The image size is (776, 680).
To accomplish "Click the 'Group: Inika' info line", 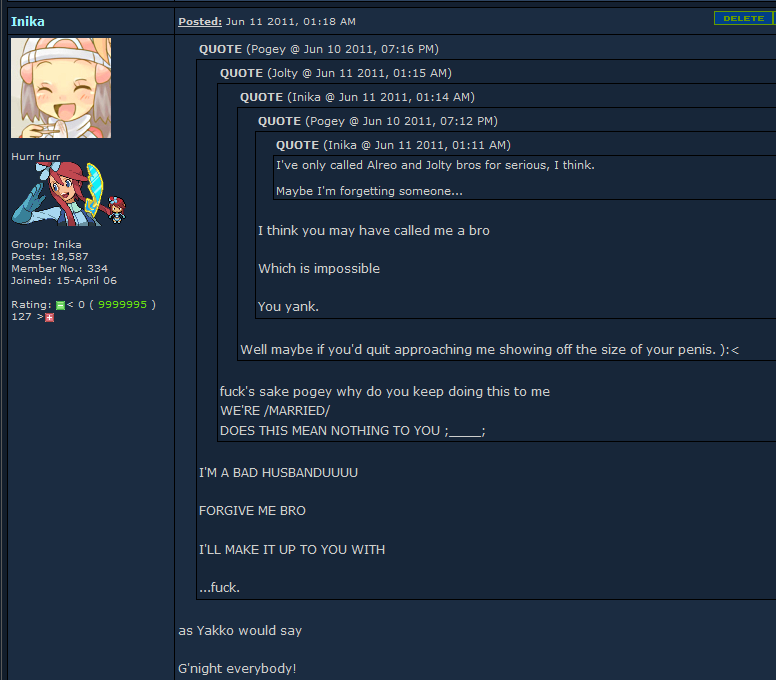I will point(47,244).
